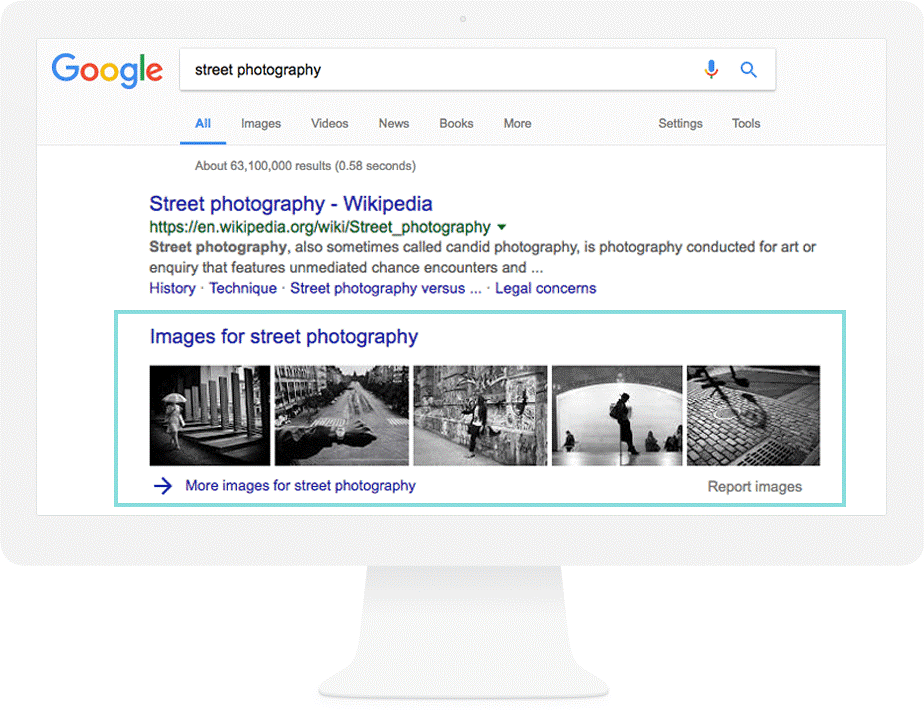Open Street photography - Wikipedia result
This screenshot has height=711, width=924.
click(x=291, y=204)
